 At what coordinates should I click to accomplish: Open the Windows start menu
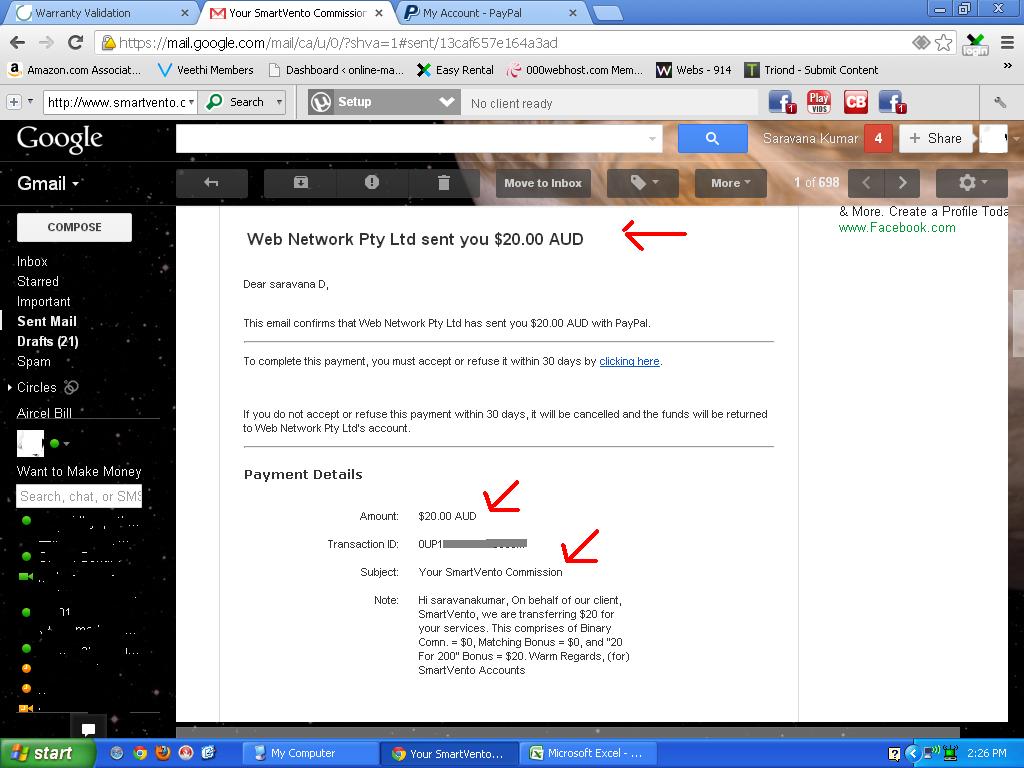(x=41, y=753)
